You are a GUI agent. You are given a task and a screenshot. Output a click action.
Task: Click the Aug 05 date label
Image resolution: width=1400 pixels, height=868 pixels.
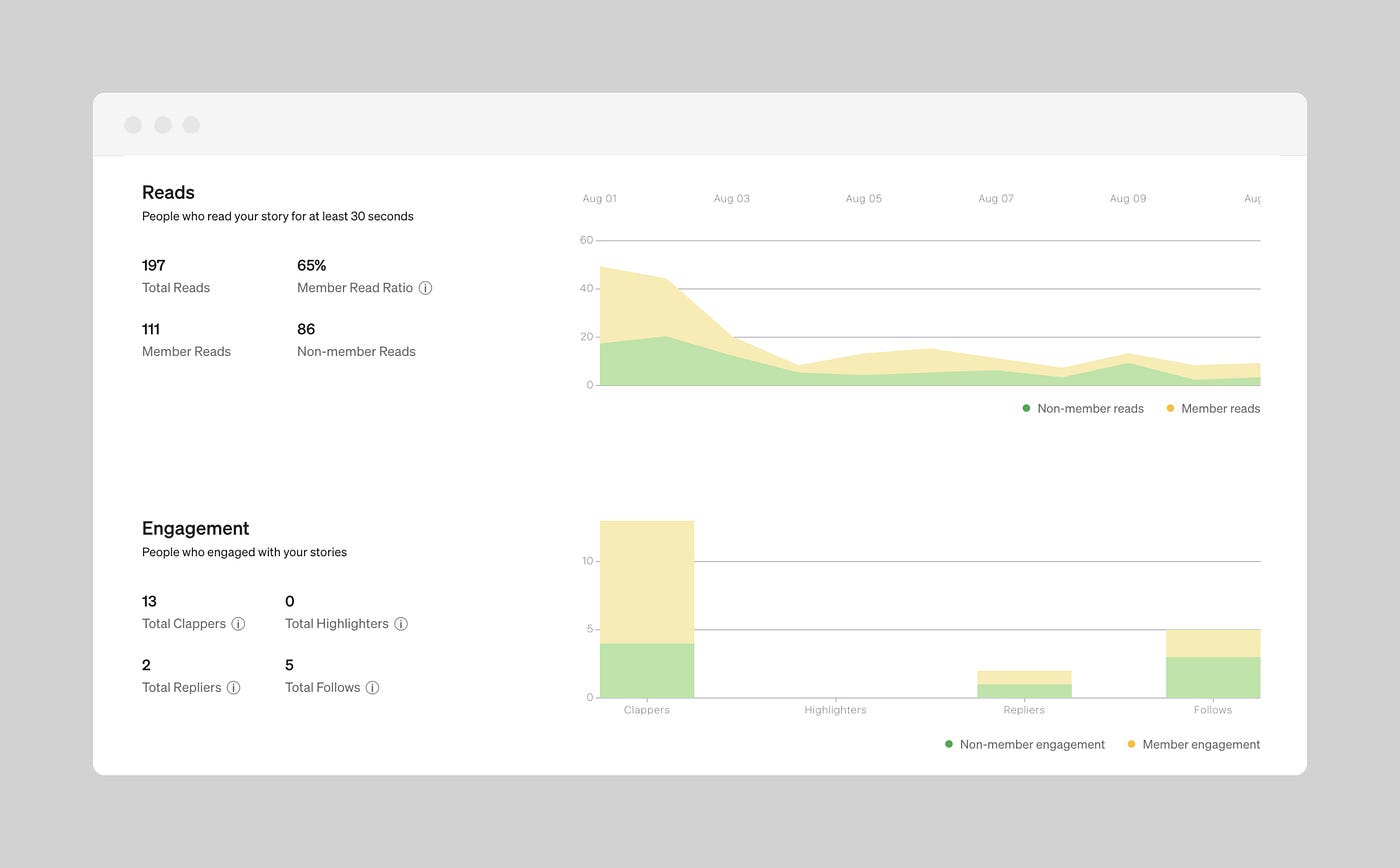864,199
